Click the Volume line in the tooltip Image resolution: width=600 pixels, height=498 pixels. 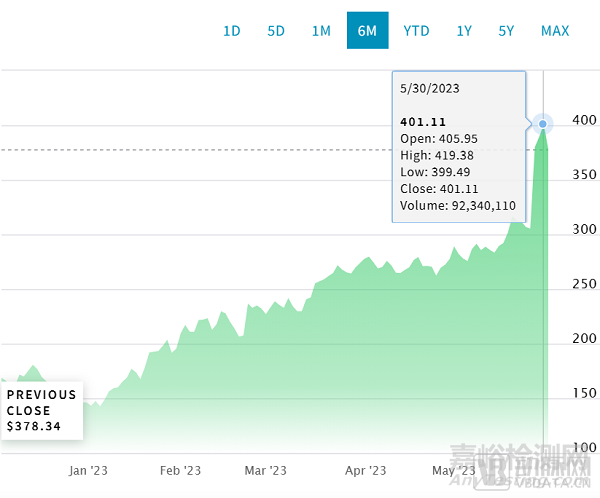[x=457, y=207]
